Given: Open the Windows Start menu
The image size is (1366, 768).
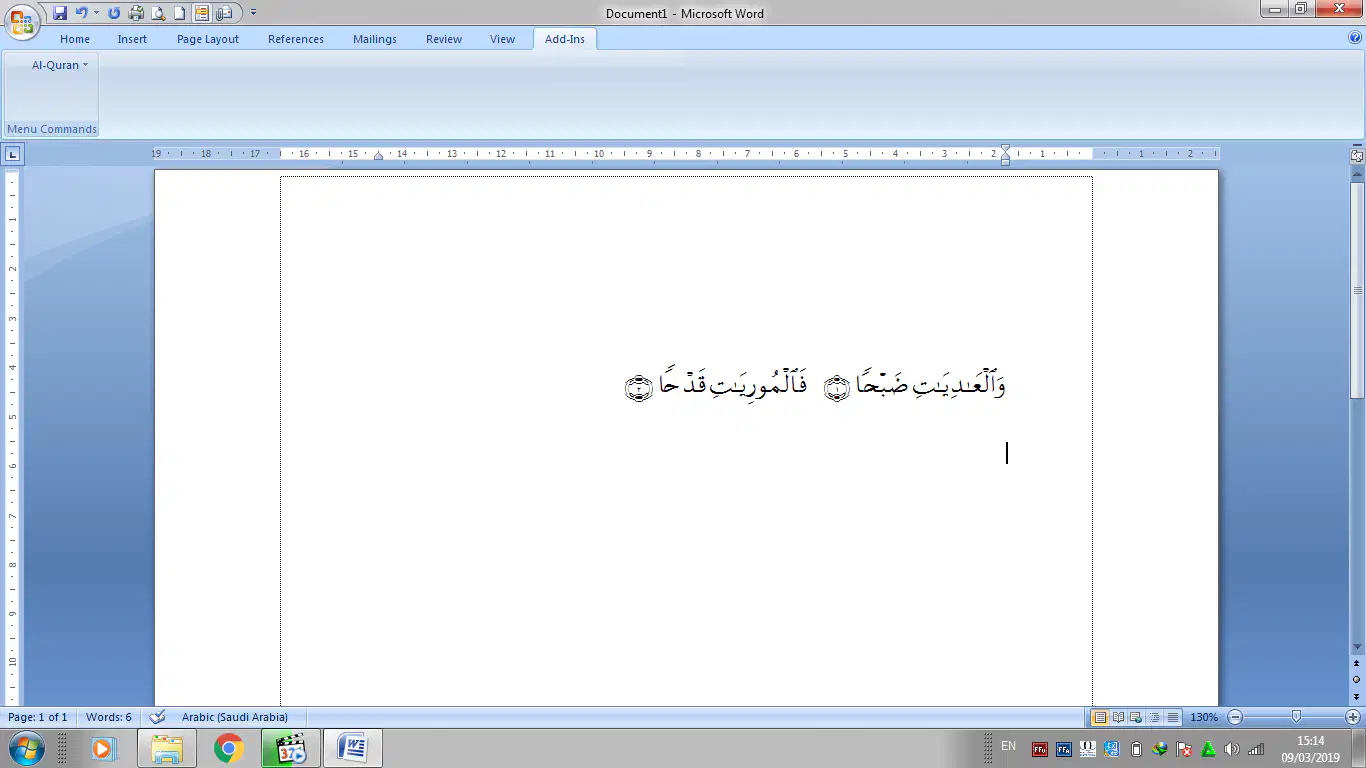Looking at the screenshot, I should [25, 748].
